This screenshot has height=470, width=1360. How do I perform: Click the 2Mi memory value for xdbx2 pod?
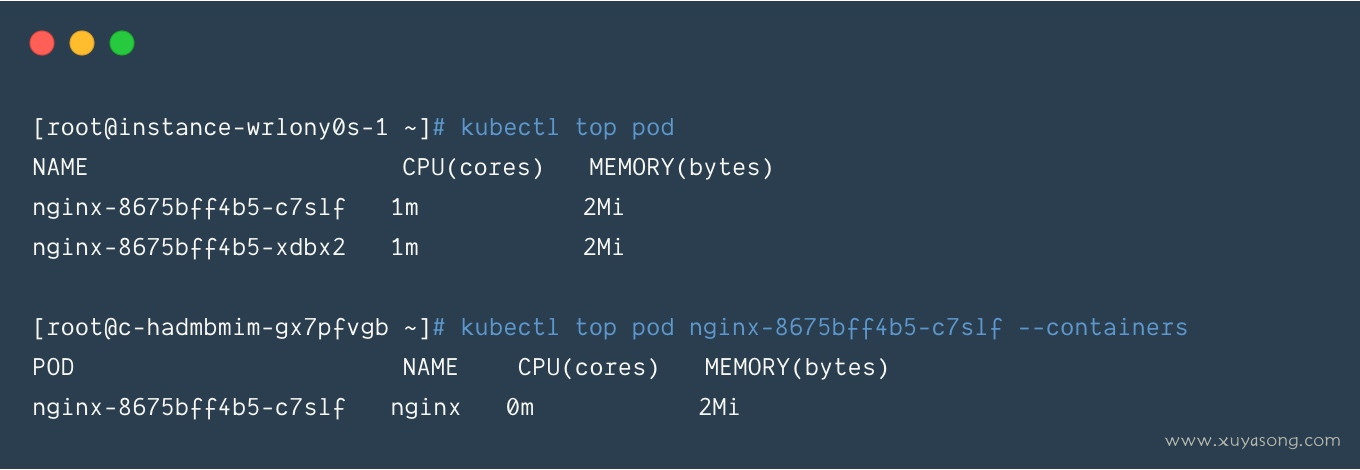(604, 247)
